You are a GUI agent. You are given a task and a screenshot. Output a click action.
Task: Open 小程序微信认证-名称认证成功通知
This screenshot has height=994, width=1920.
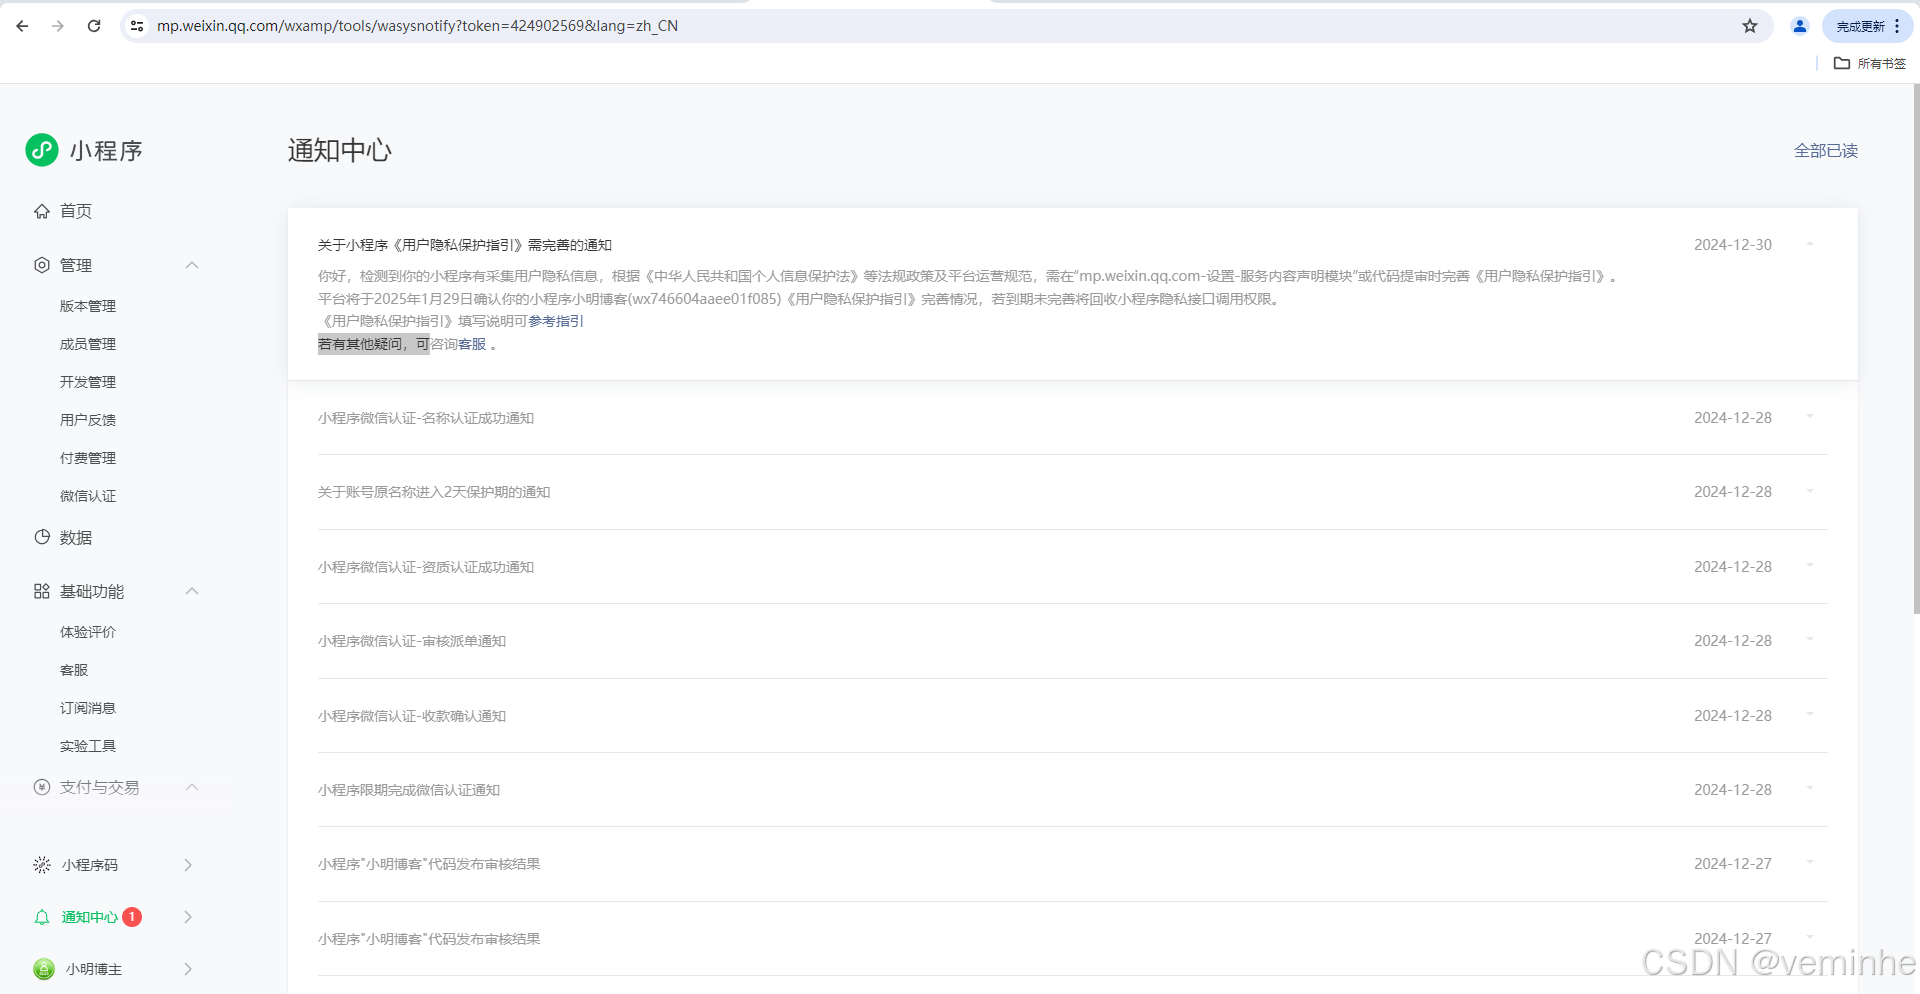click(x=426, y=418)
